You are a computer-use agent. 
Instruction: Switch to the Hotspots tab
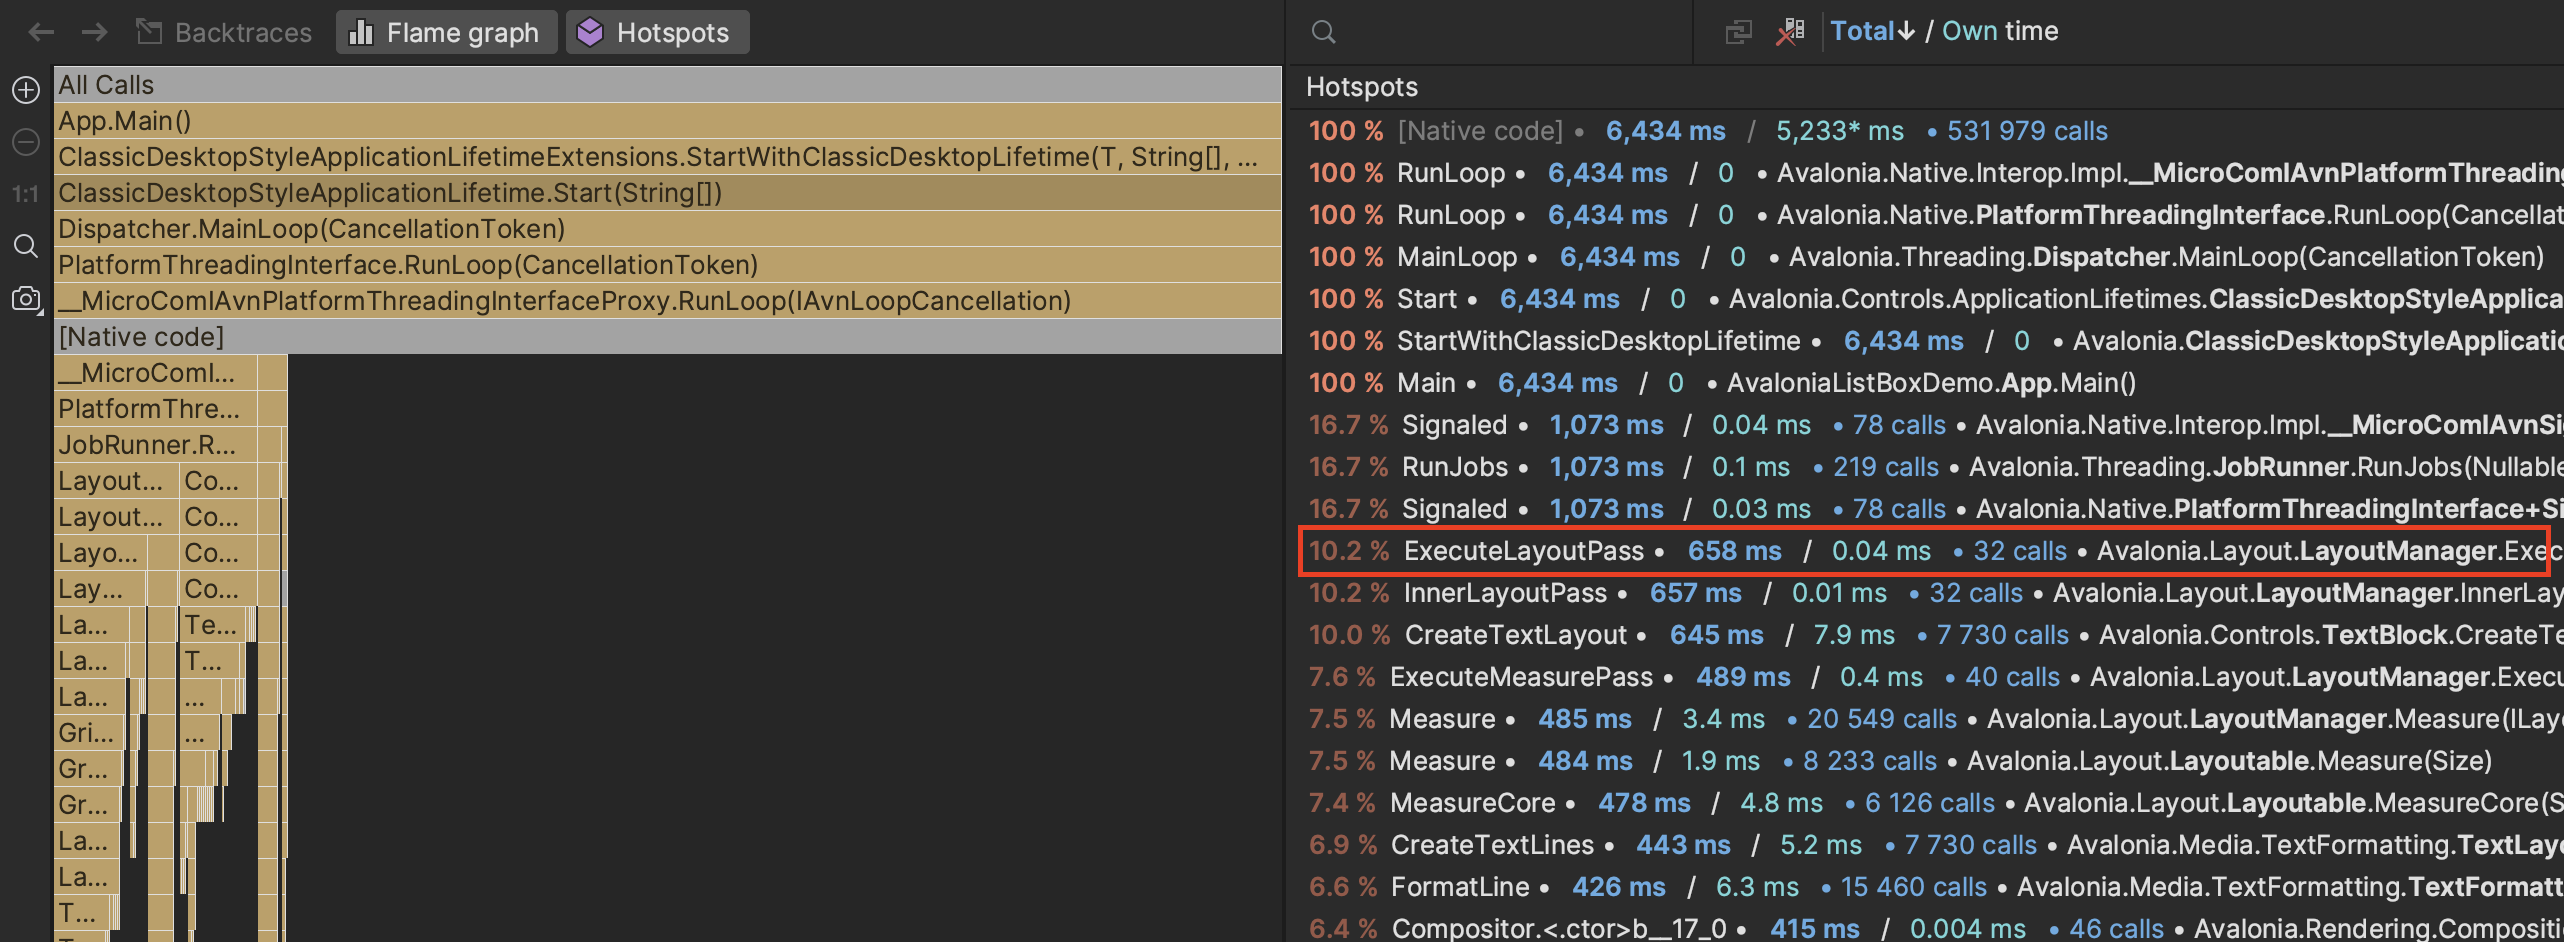tap(657, 31)
